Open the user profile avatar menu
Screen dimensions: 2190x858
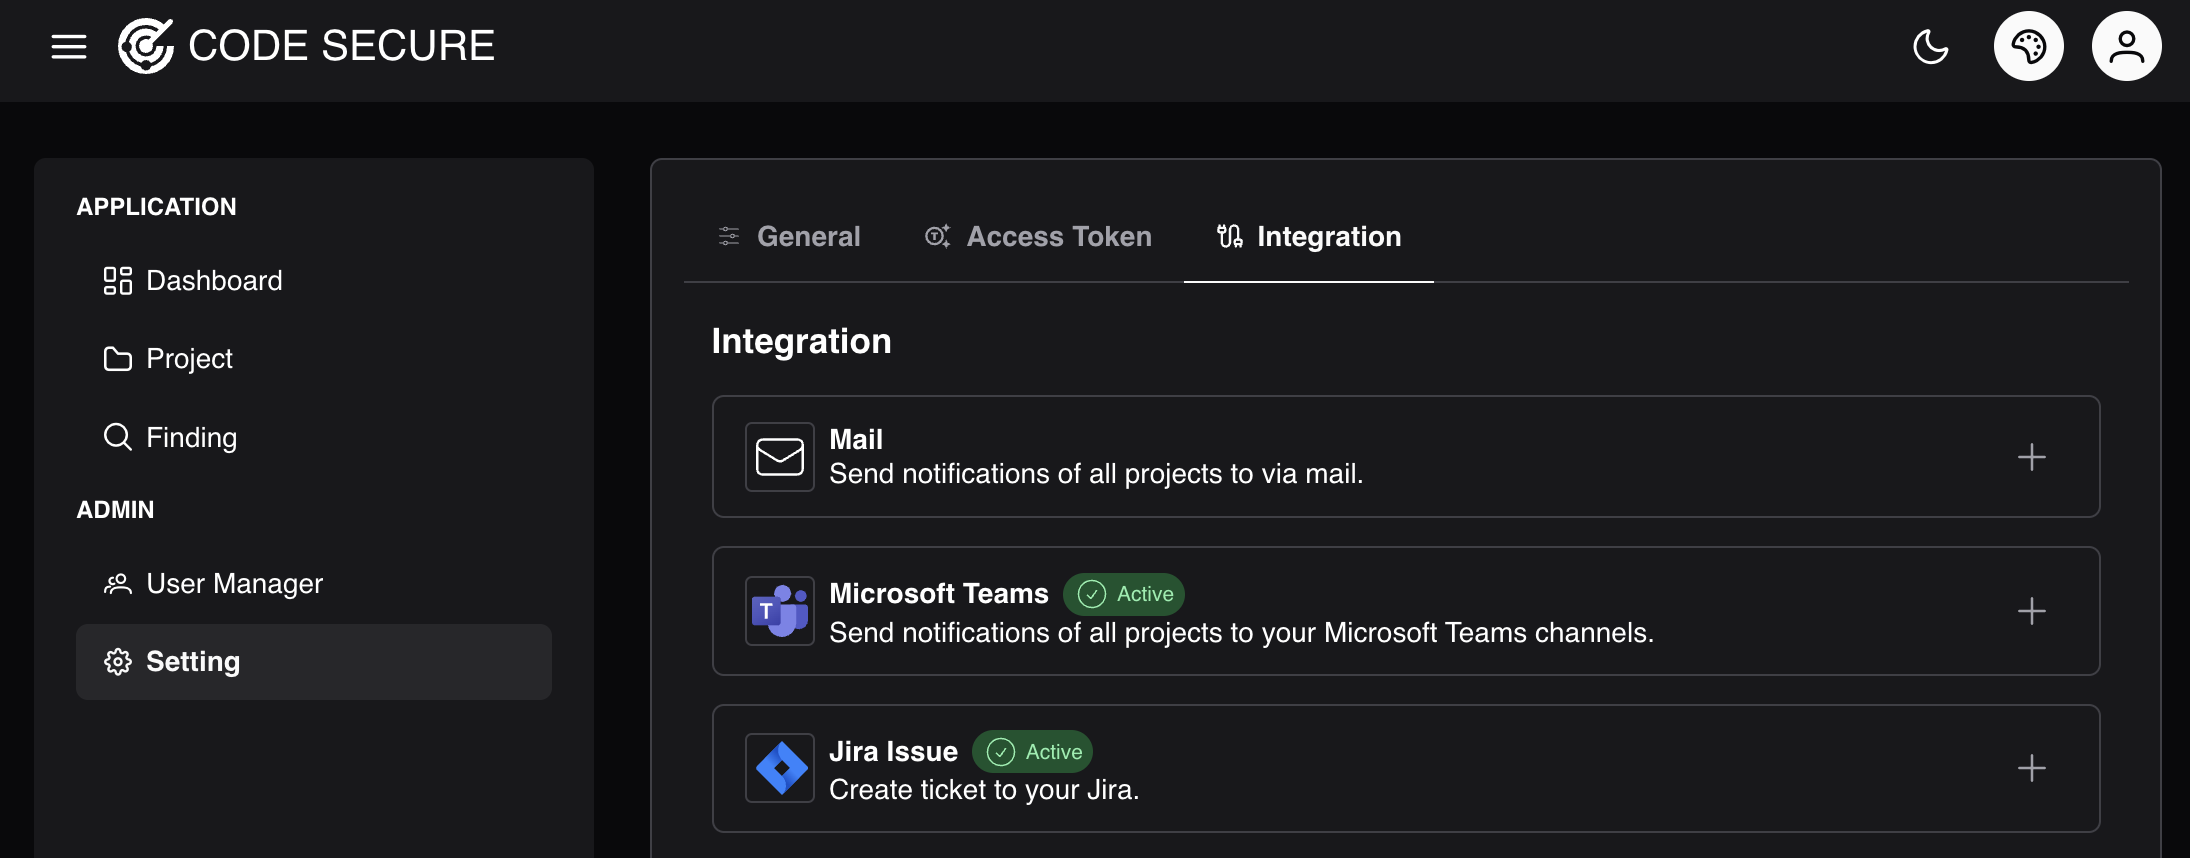2126,46
